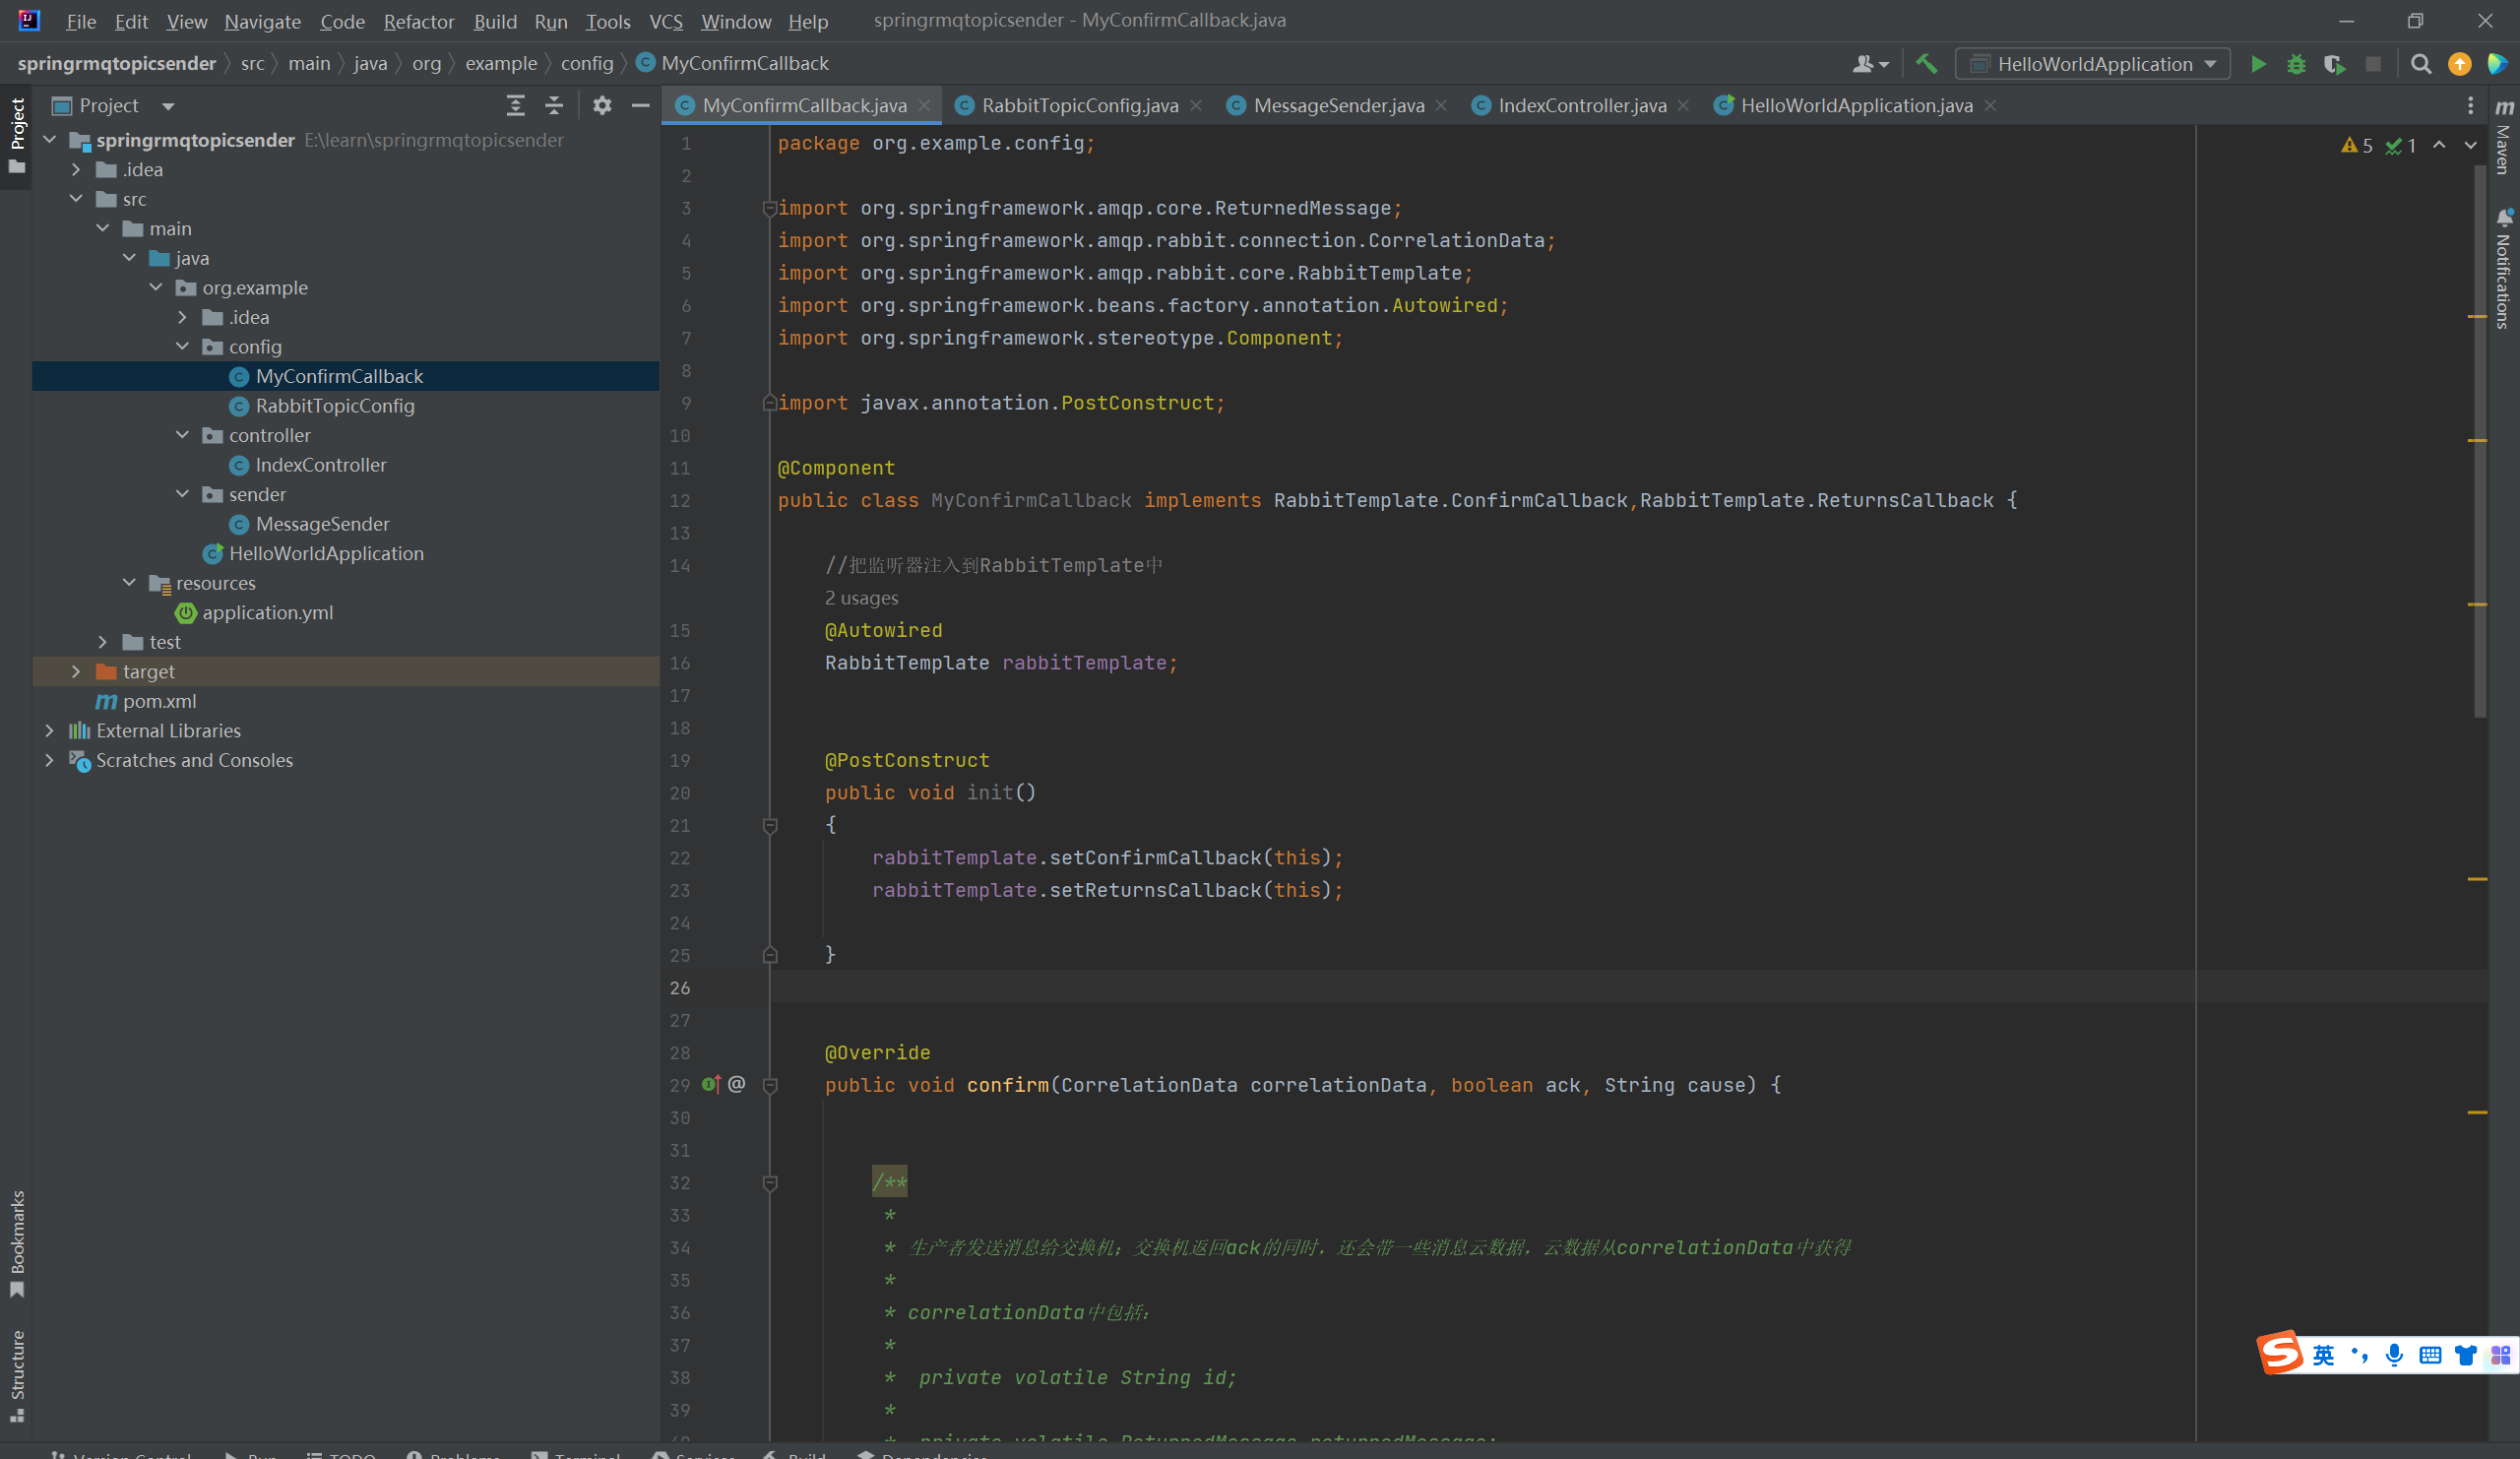
Task: Click the overriding method gutter icon on line 29
Action: point(711,1085)
